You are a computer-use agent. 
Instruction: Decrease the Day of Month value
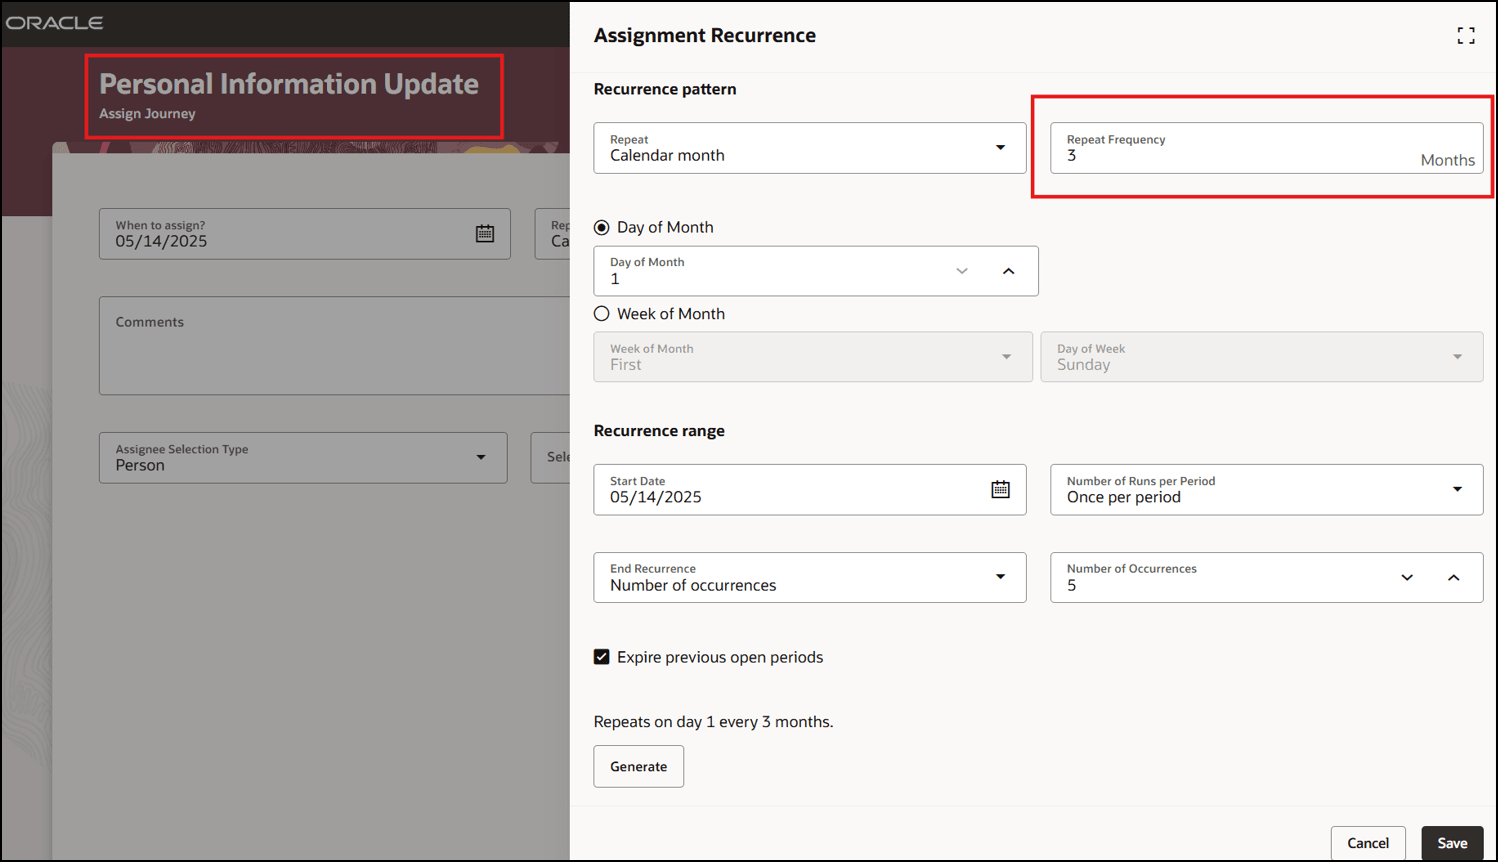[962, 271]
